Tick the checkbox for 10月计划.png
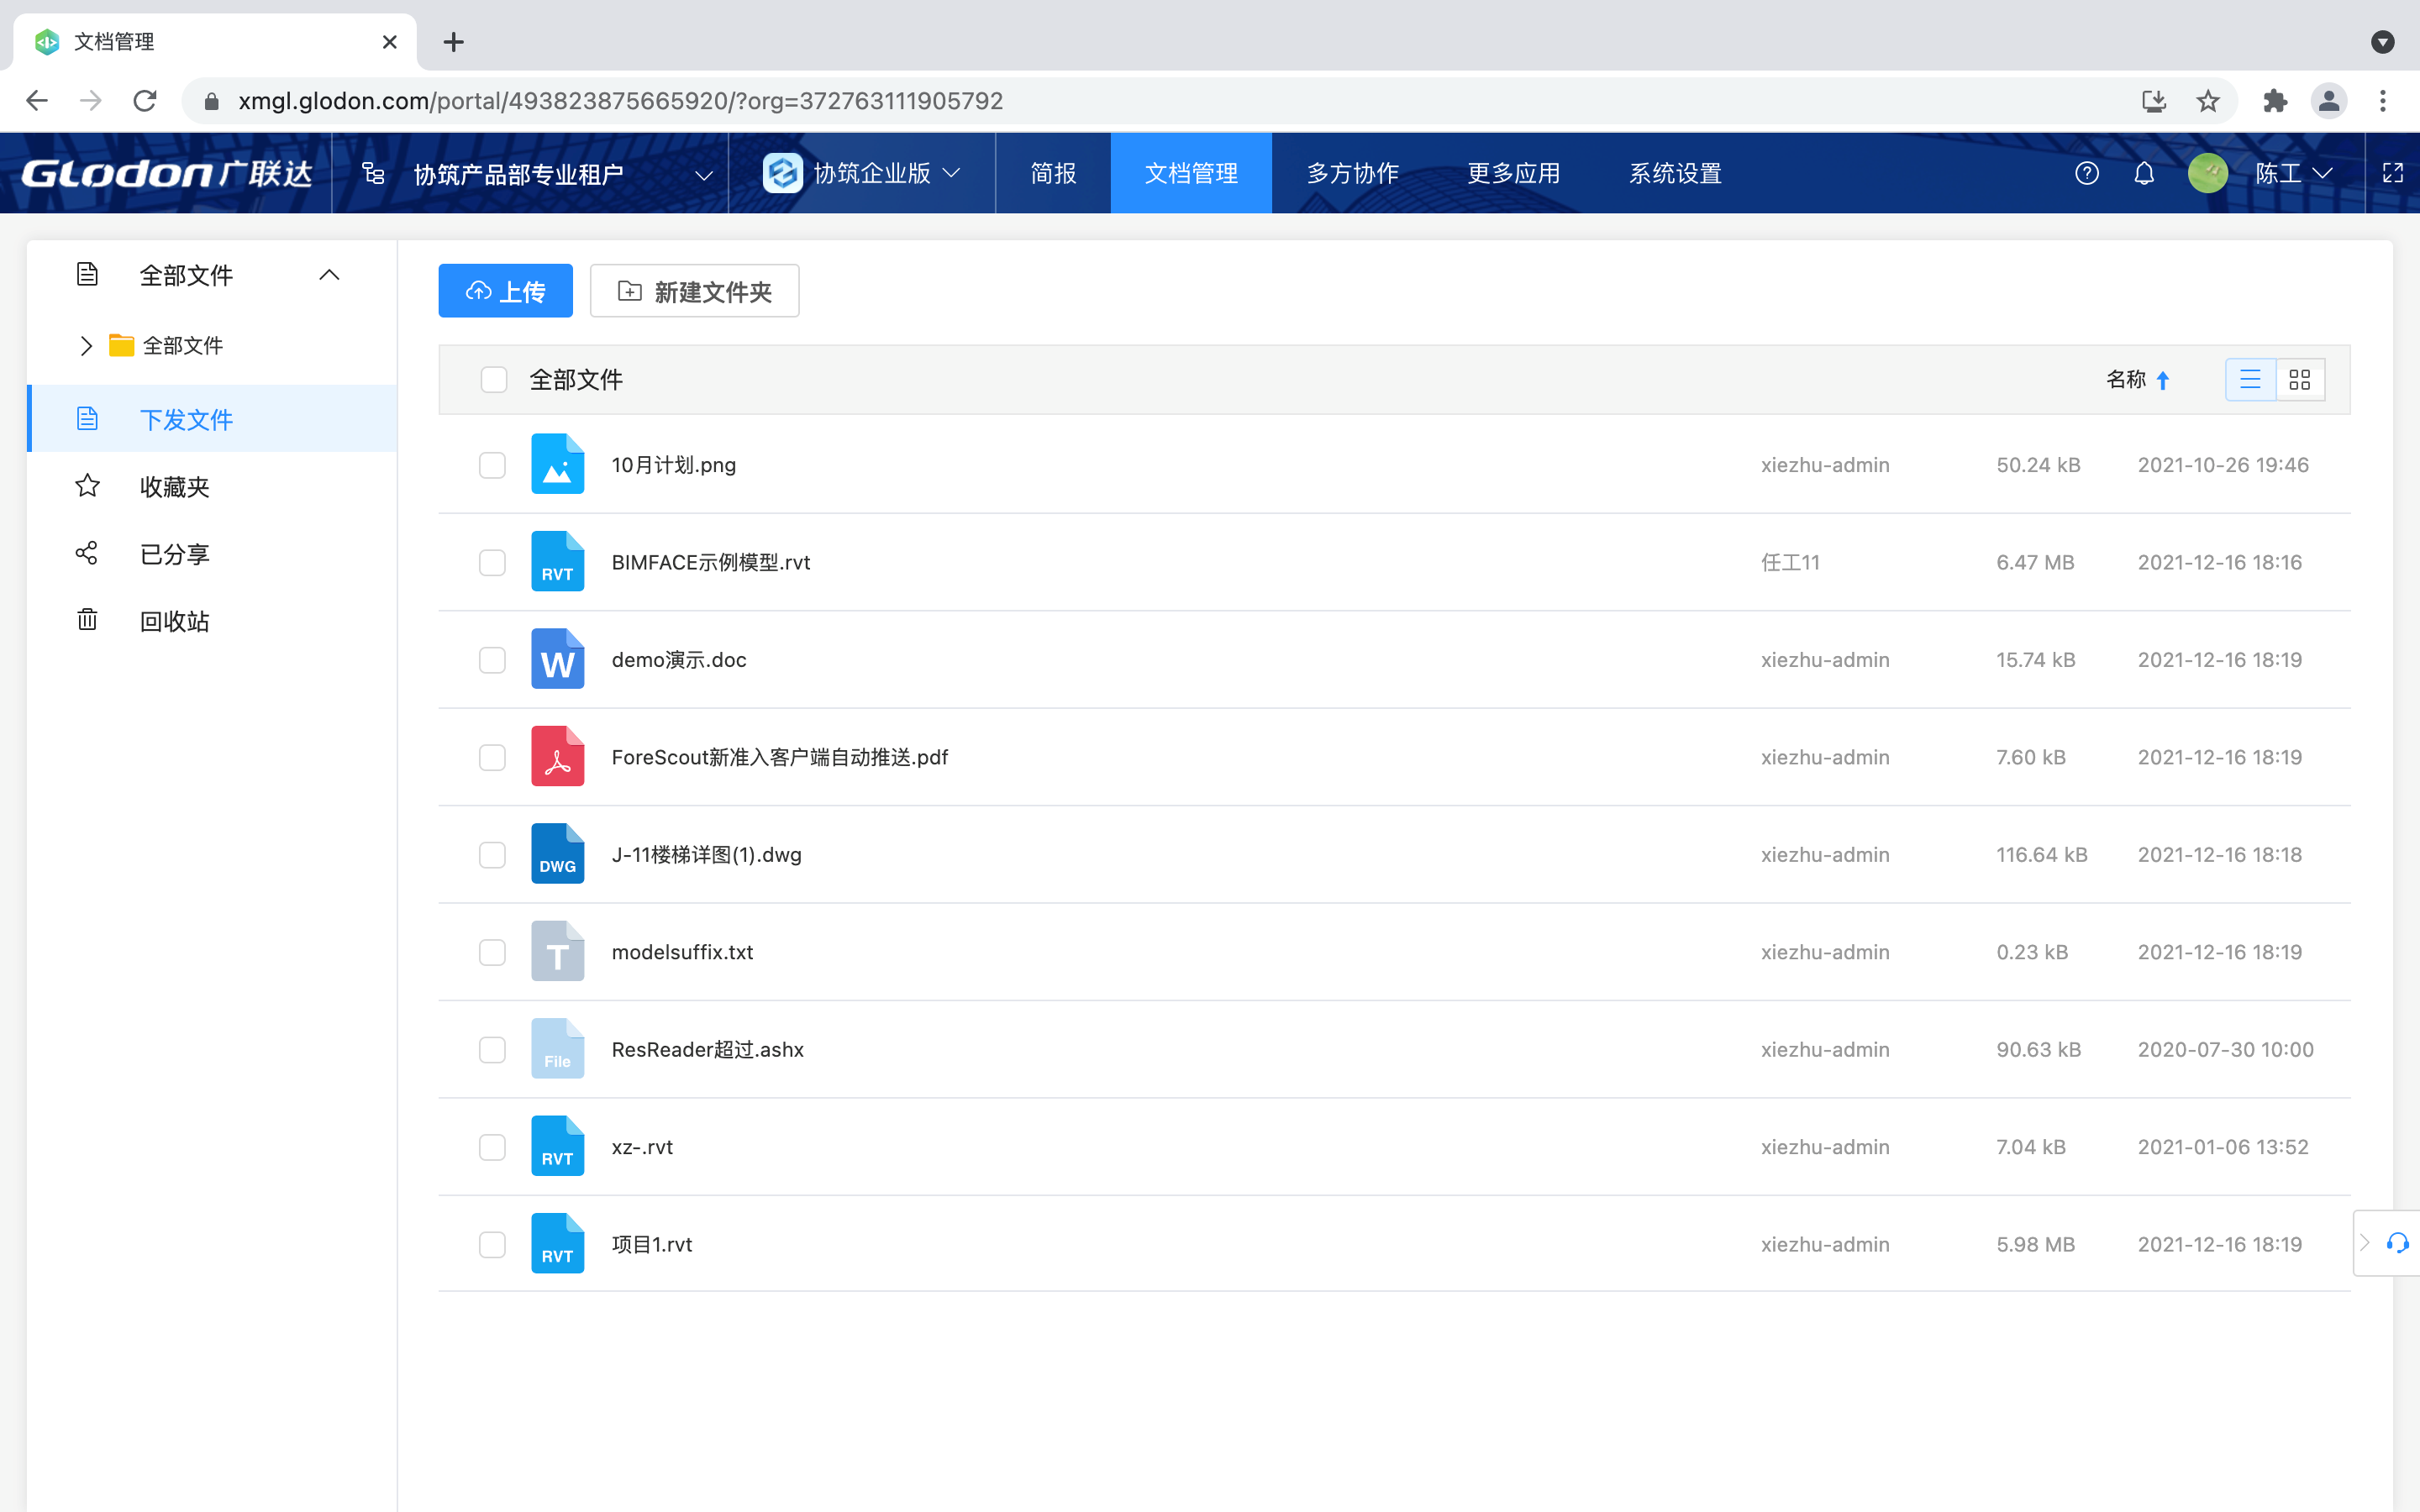Viewport: 2420px width, 1512px height. 492,465
